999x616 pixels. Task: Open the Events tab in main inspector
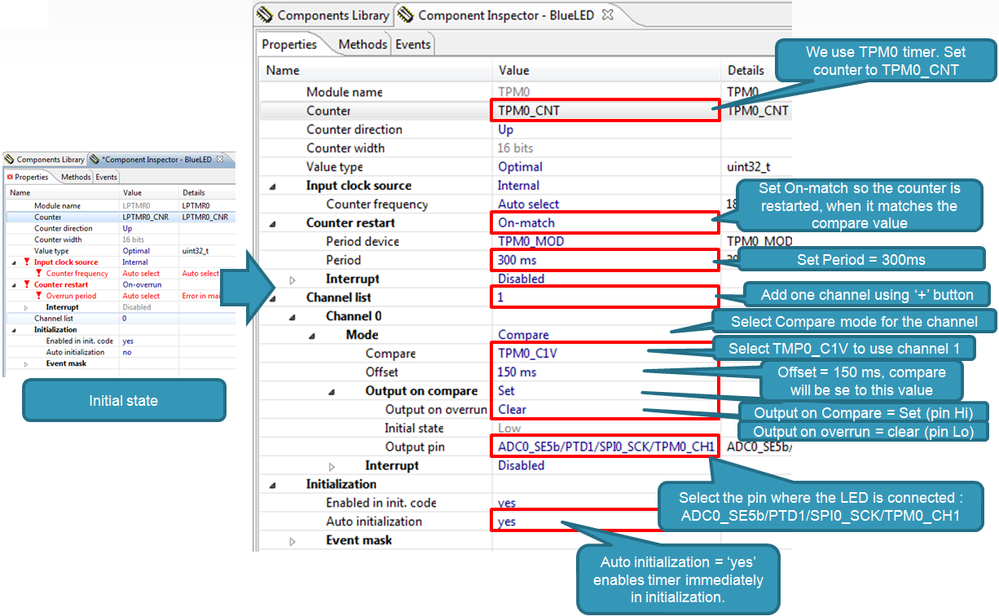pos(413,45)
